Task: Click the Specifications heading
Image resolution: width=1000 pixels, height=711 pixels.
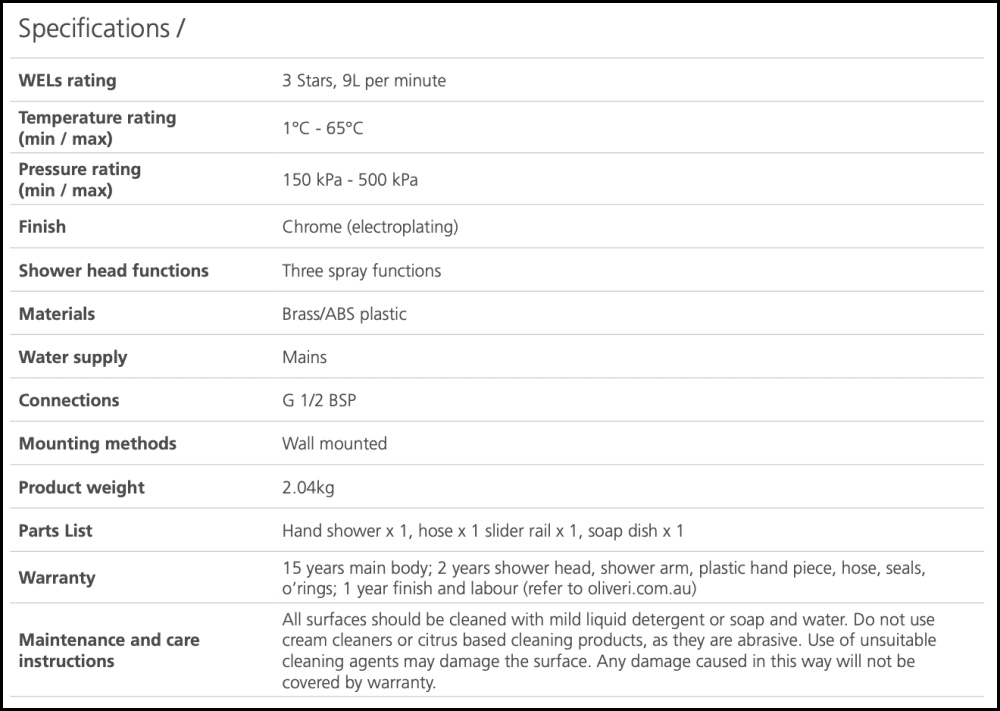Action: point(101,29)
